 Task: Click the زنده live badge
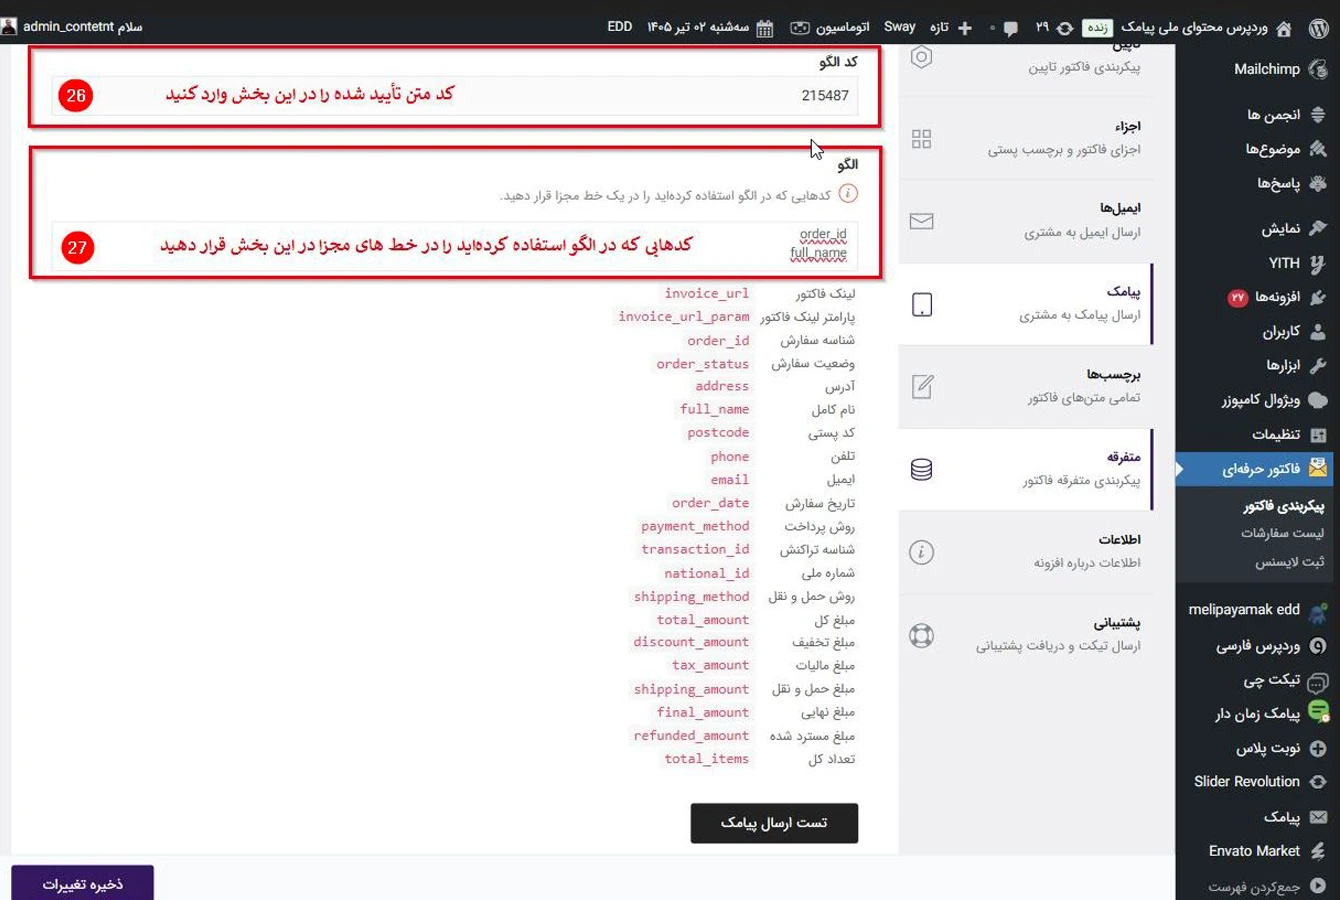pyautogui.click(x=1098, y=28)
